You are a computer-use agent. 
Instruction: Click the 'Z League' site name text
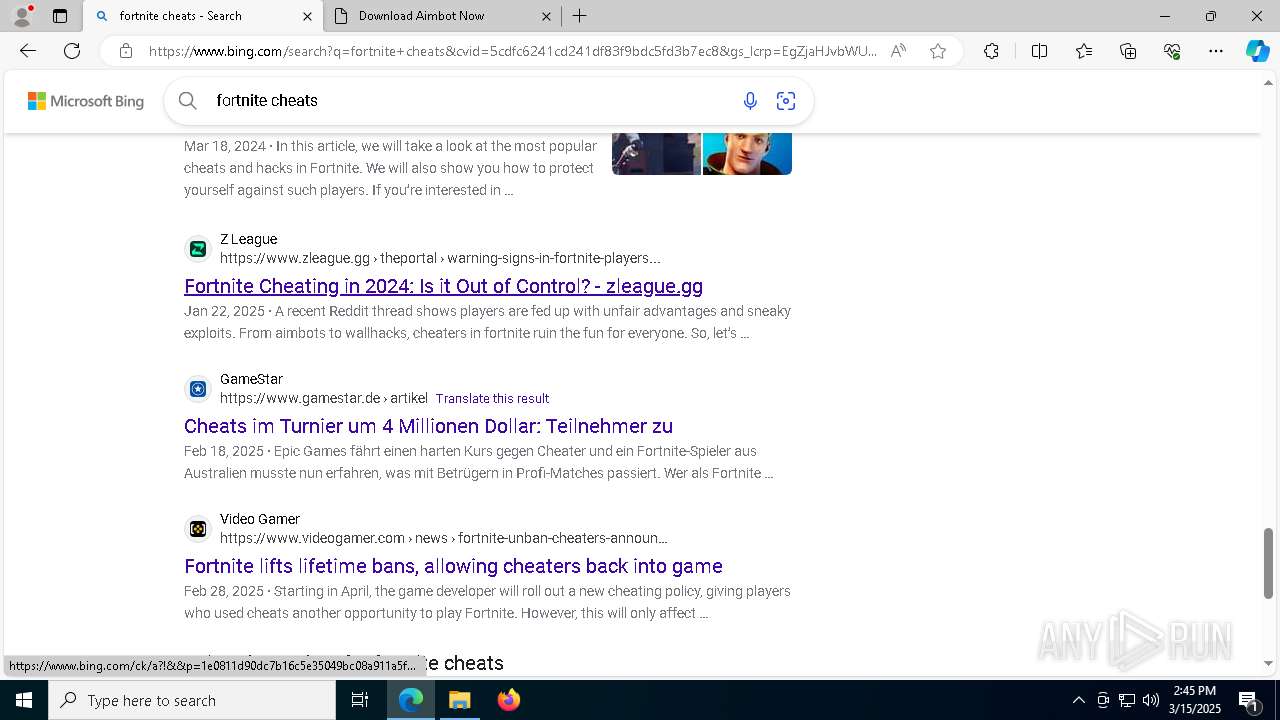(248, 239)
